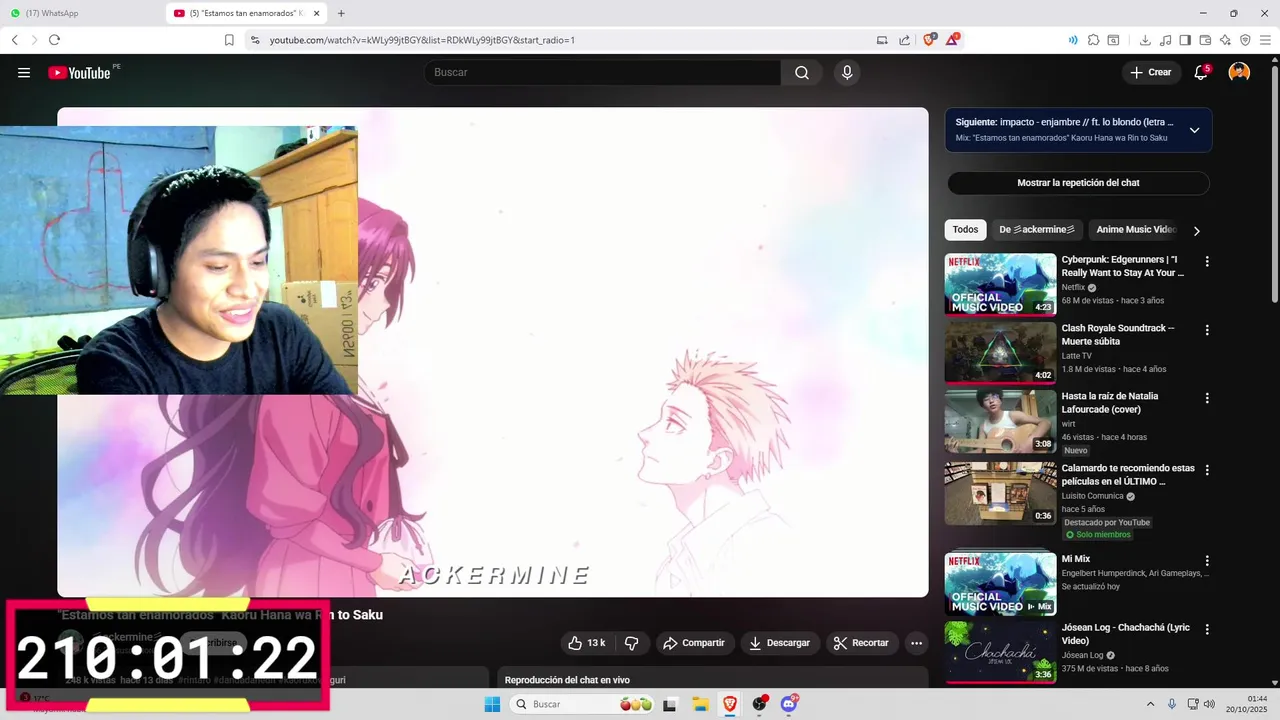The width and height of the screenshot is (1280, 720).
Task: Like the video with 13 k
Action: [587, 643]
